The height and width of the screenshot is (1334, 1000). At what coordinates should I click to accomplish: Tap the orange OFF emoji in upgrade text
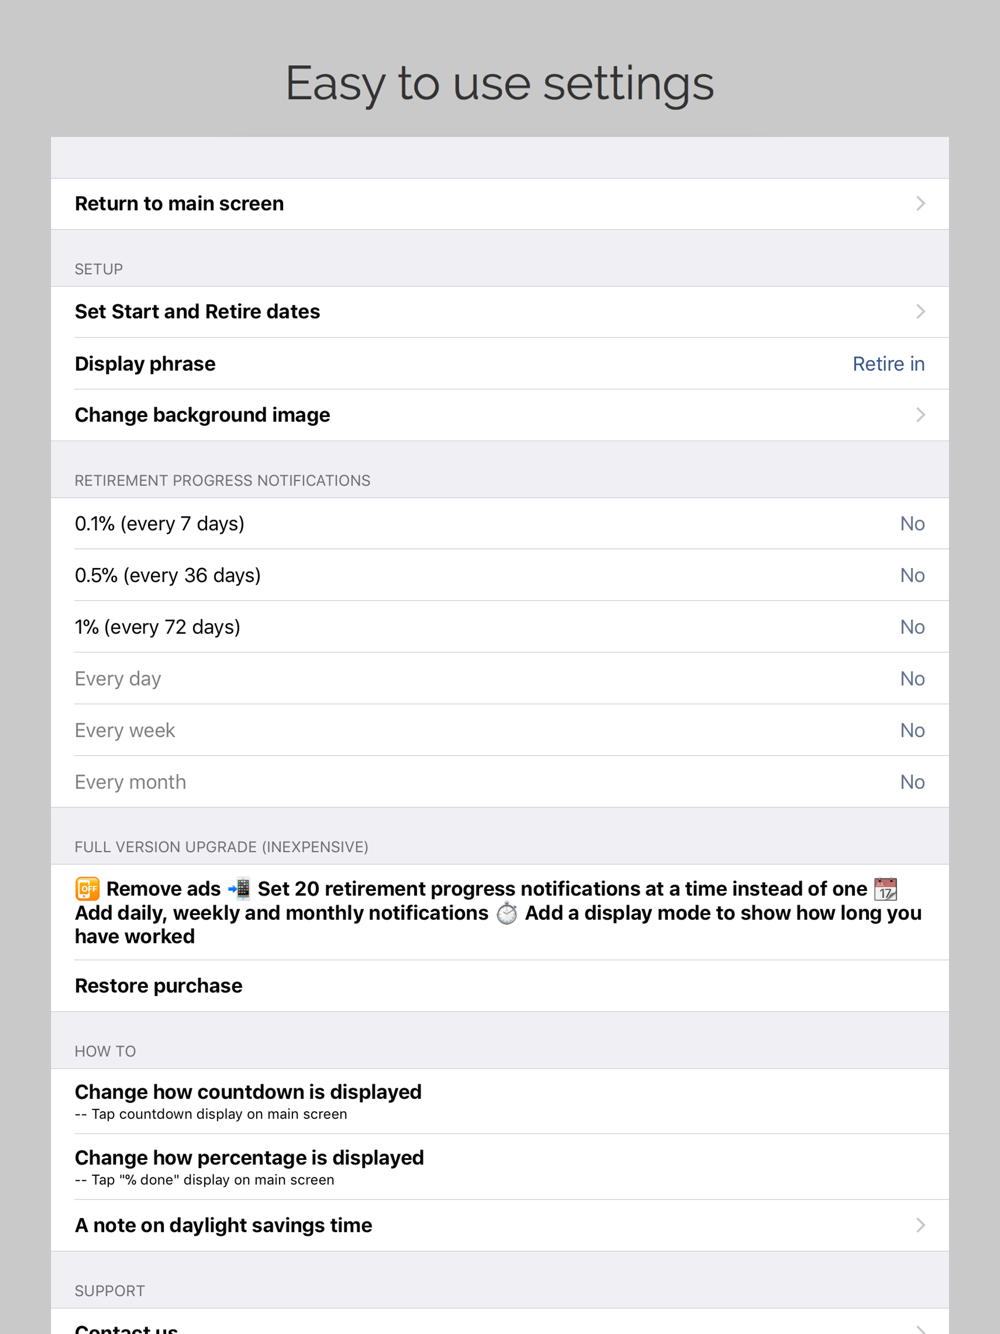coord(88,889)
